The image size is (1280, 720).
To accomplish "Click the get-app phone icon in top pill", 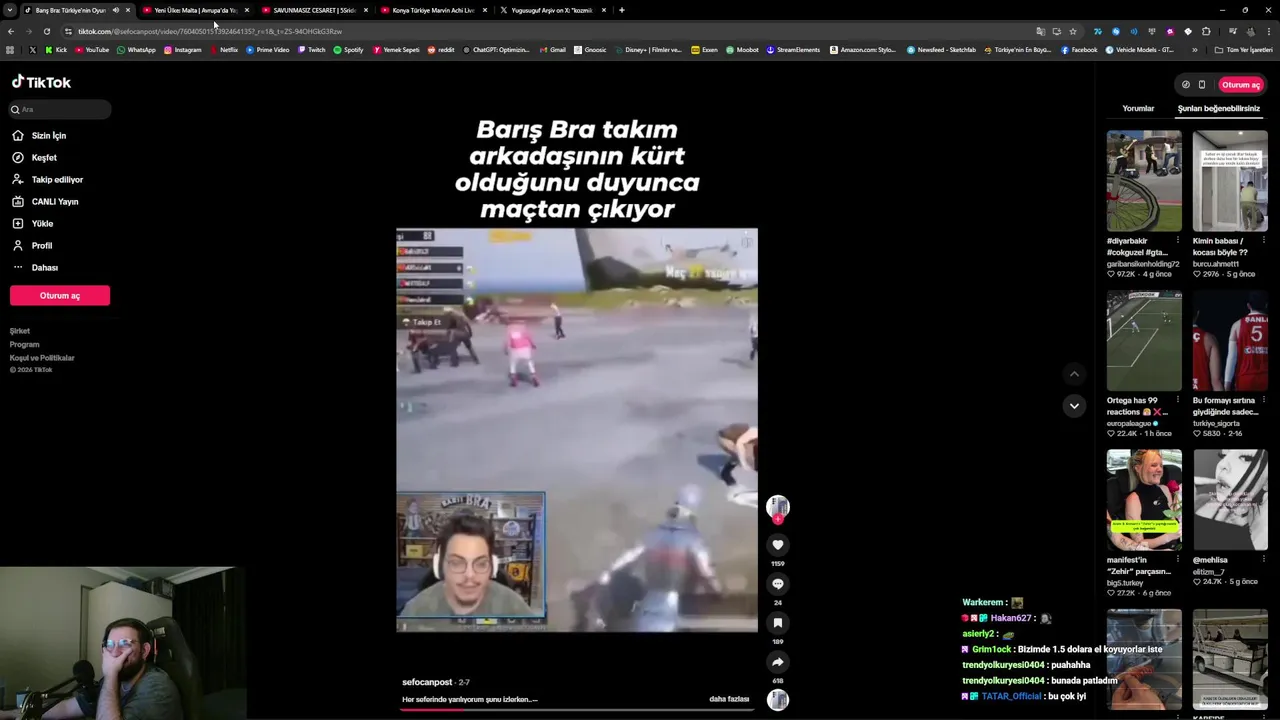I will (x=1202, y=85).
